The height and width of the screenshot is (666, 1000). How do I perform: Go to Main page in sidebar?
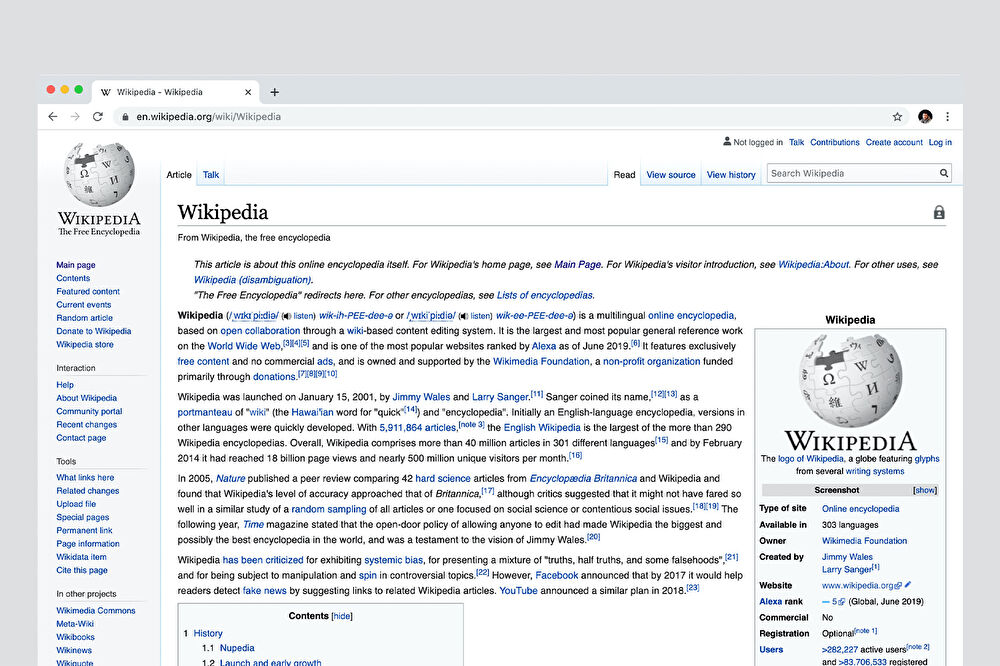tap(75, 265)
